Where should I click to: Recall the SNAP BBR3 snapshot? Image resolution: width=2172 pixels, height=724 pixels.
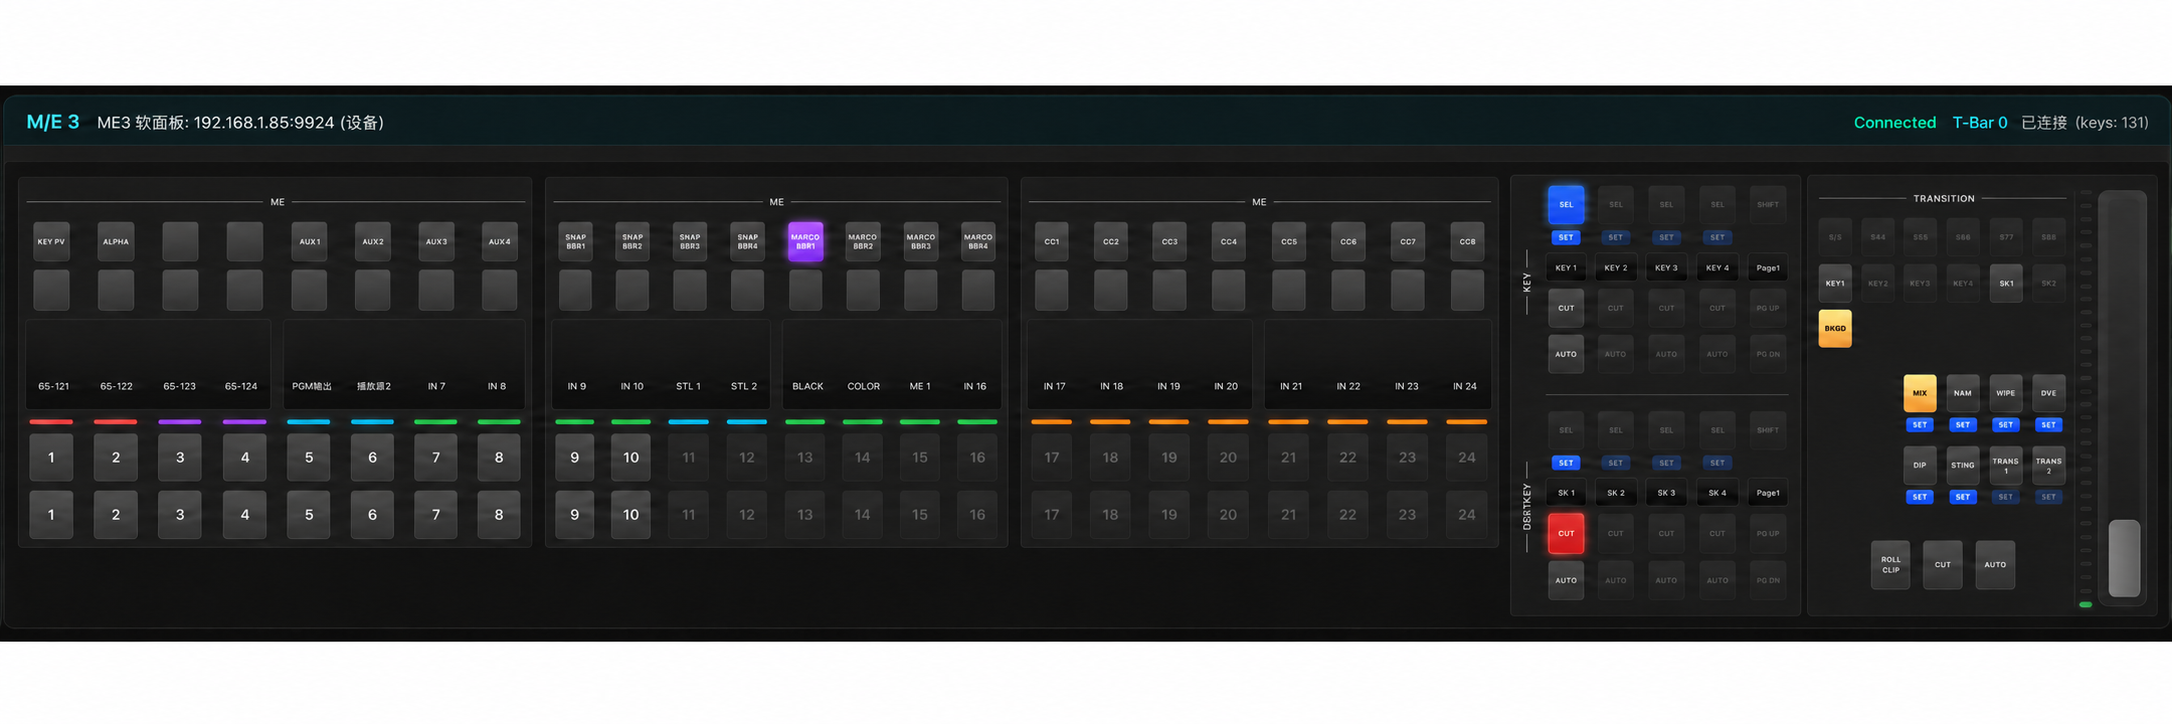690,242
